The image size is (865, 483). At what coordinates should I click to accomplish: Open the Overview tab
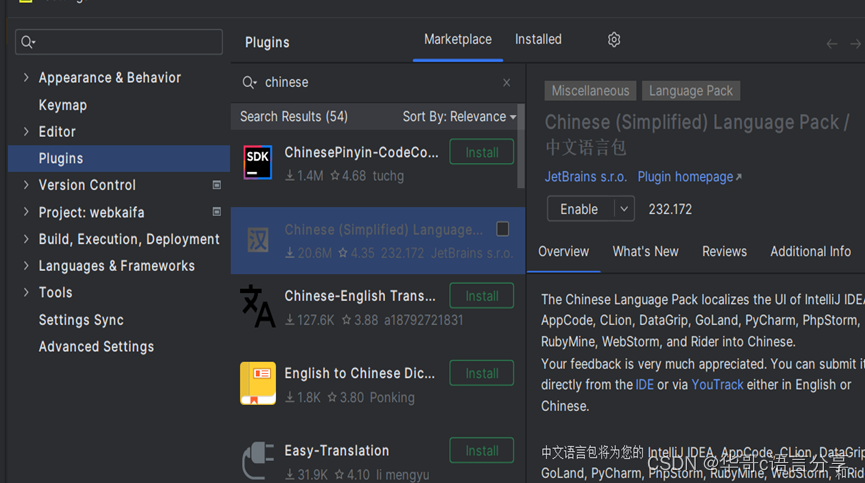pos(563,251)
